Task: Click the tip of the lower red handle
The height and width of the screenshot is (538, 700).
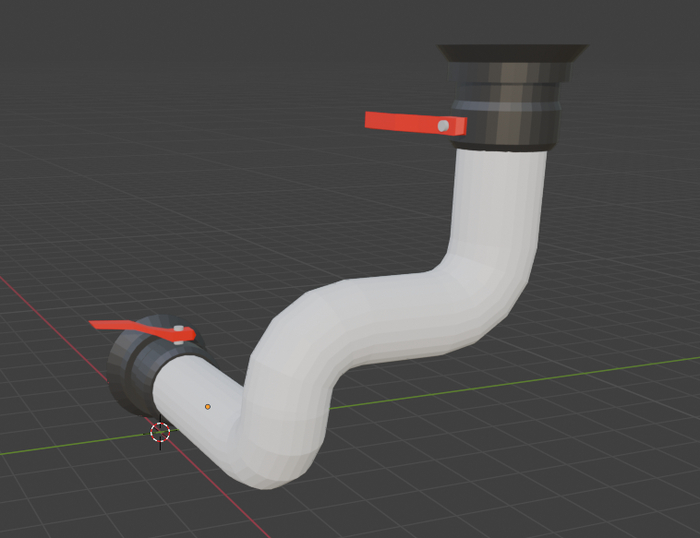Action: 96,325
